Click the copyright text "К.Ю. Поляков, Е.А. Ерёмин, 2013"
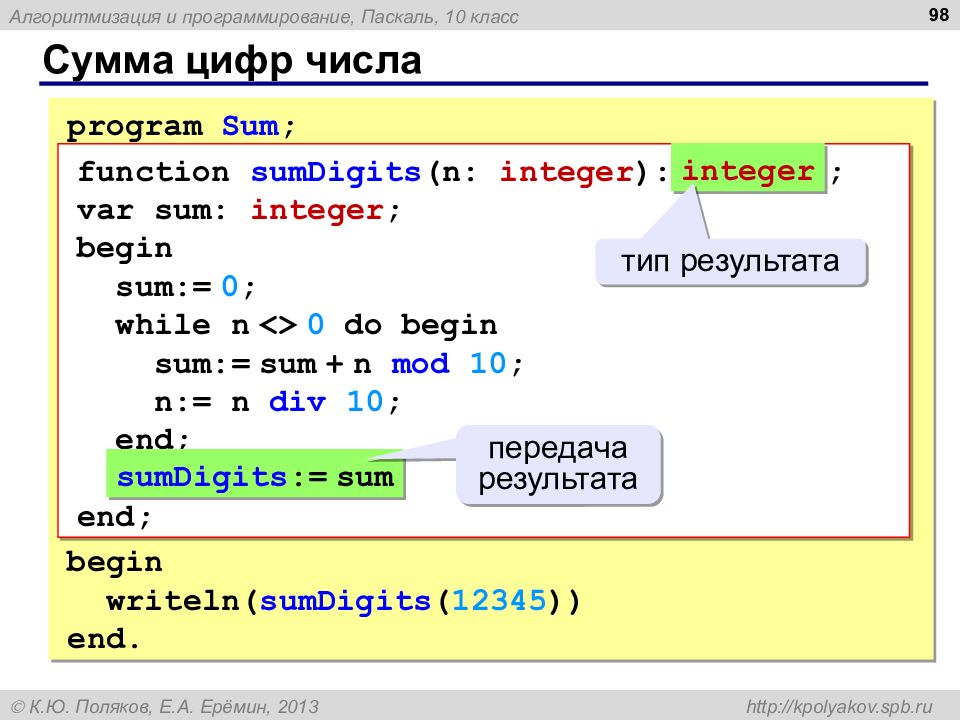 pyautogui.click(x=165, y=707)
